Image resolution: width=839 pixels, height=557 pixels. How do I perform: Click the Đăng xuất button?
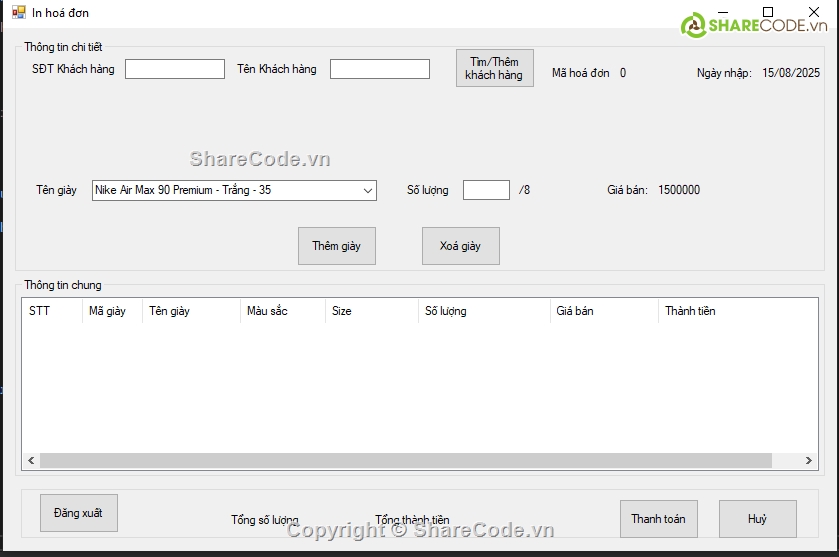tap(79, 513)
